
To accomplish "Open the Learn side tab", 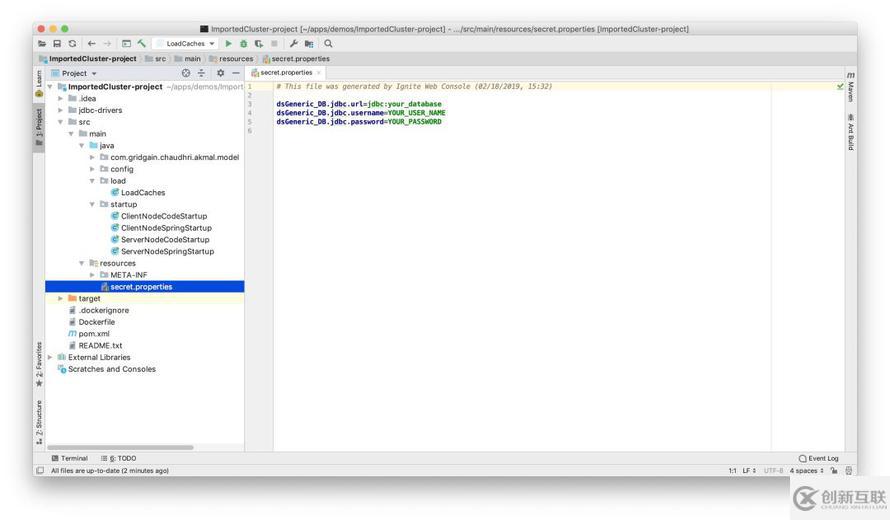I will click(x=39, y=83).
